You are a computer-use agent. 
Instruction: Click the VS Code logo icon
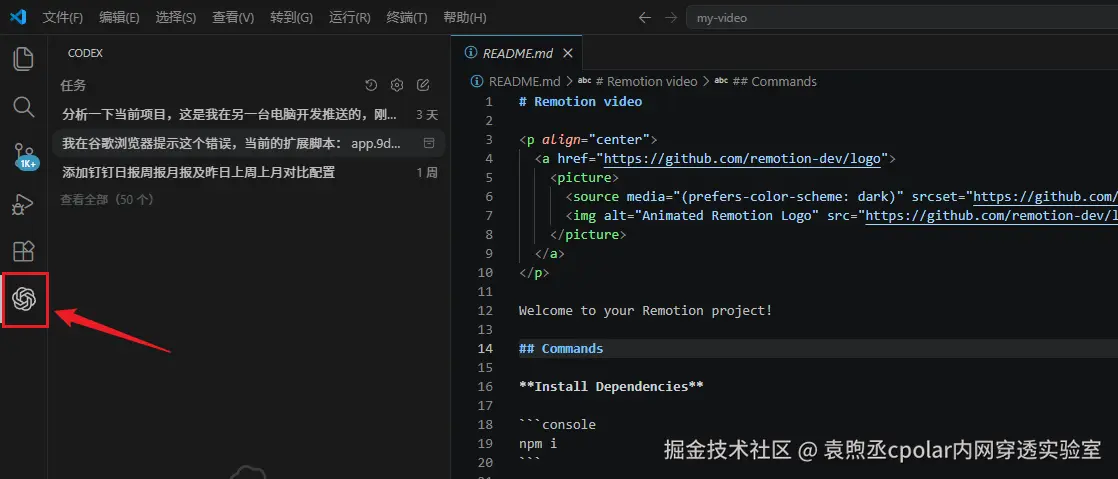[x=18, y=17]
